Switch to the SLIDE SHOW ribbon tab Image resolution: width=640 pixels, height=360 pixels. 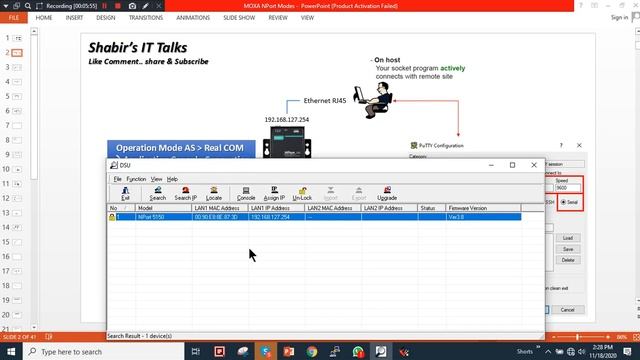coord(239,18)
